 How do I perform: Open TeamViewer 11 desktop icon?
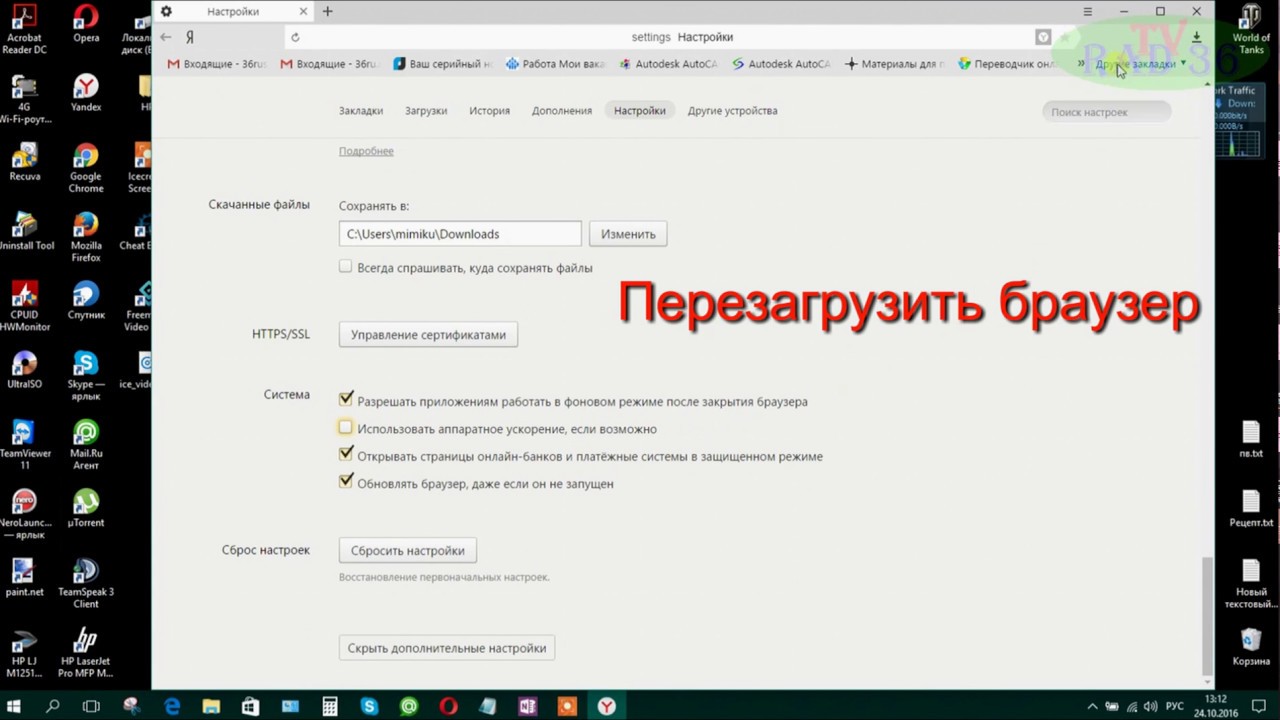(23, 444)
